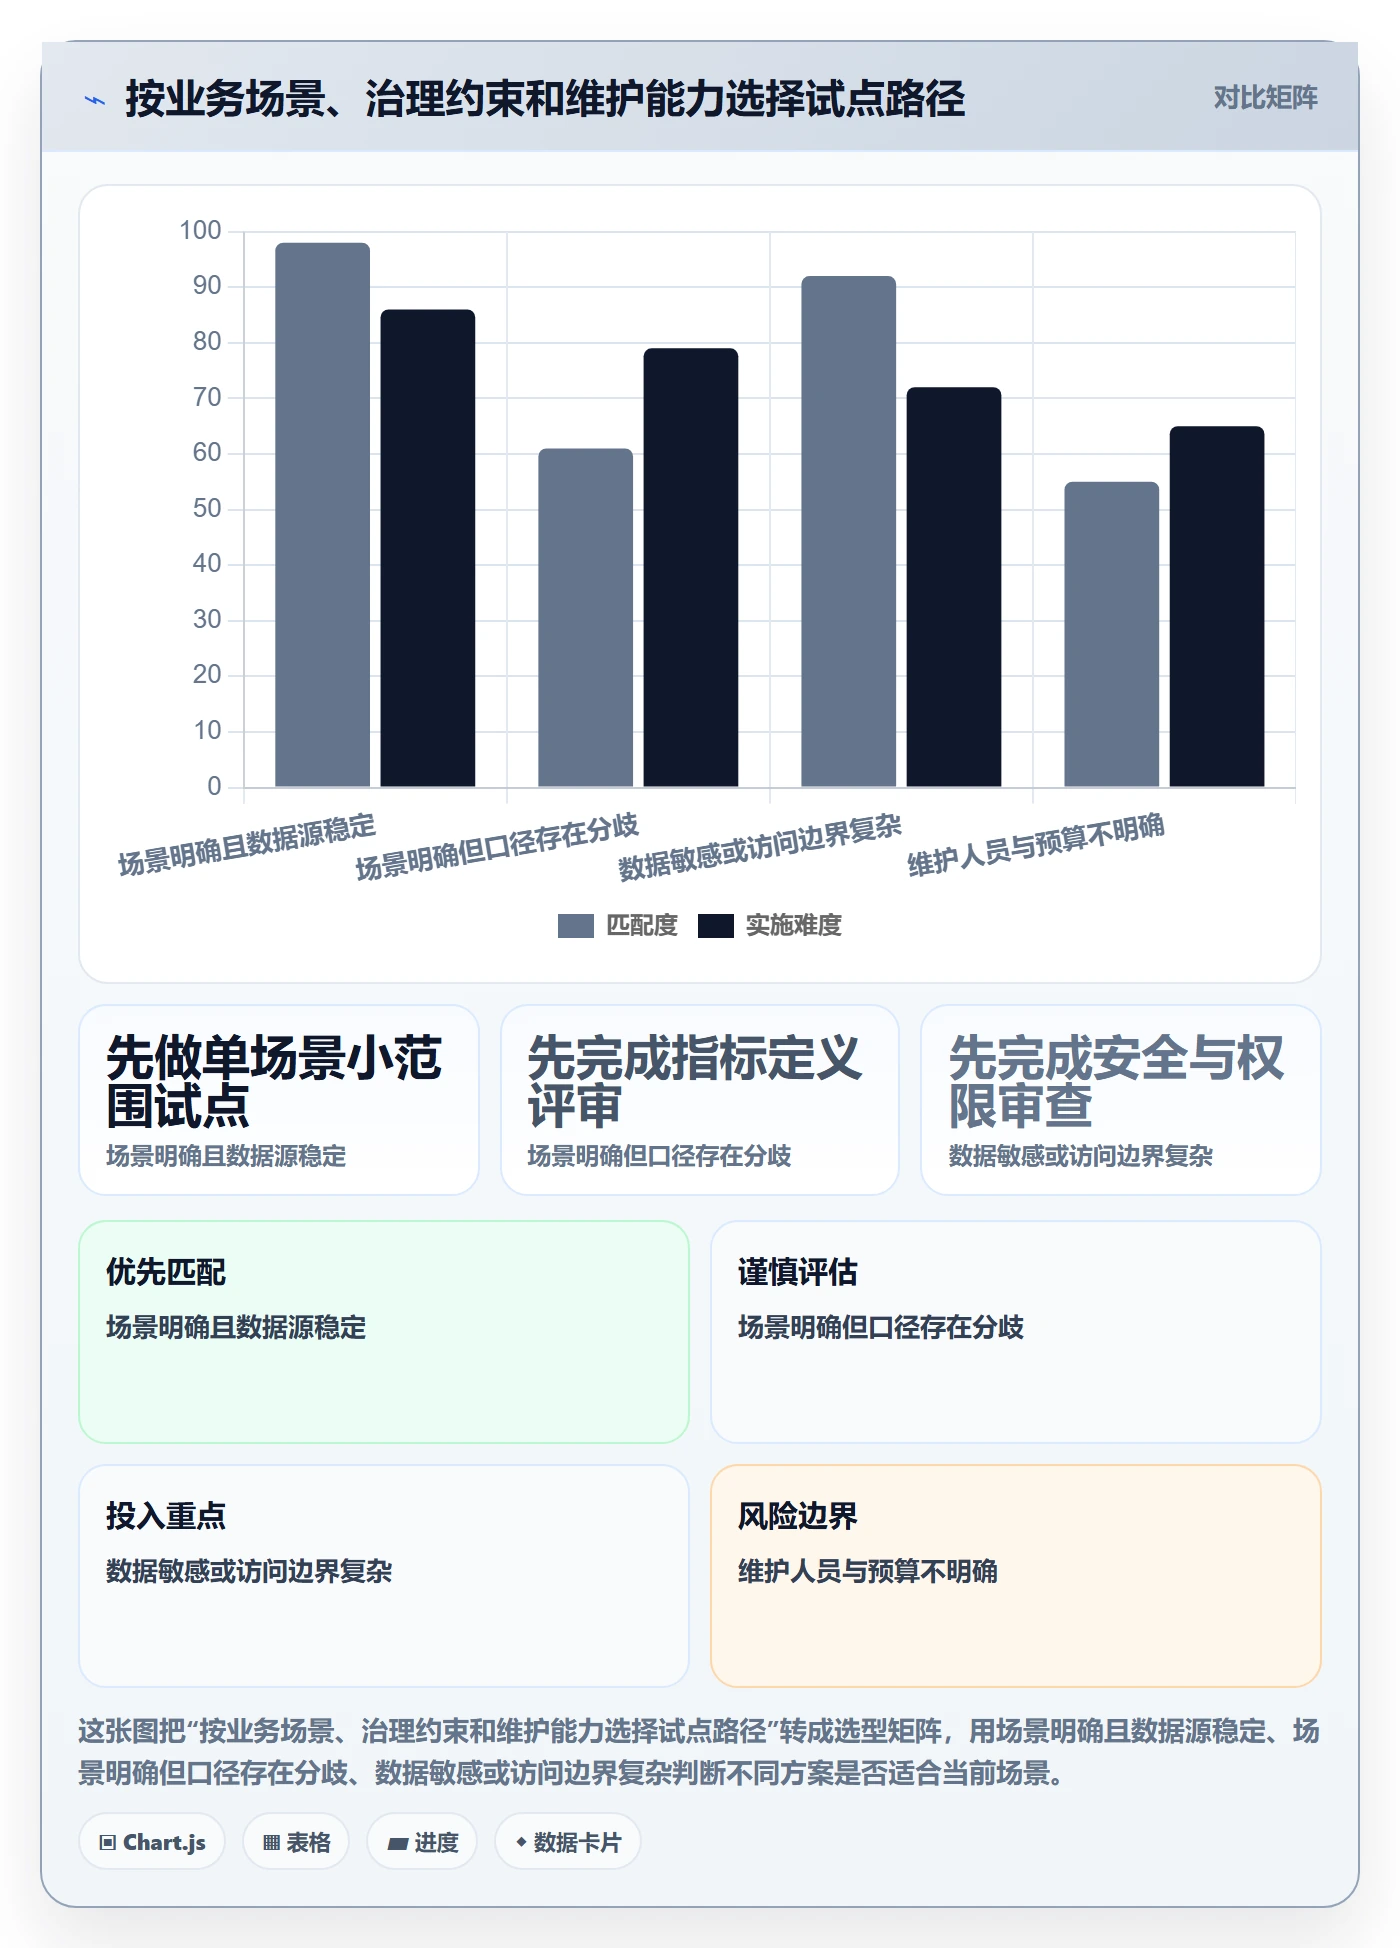The width and height of the screenshot is (1400, 1948).
Task: Open the 先完成安全与权限审查 card
Action: [x=1121, y=1100]
